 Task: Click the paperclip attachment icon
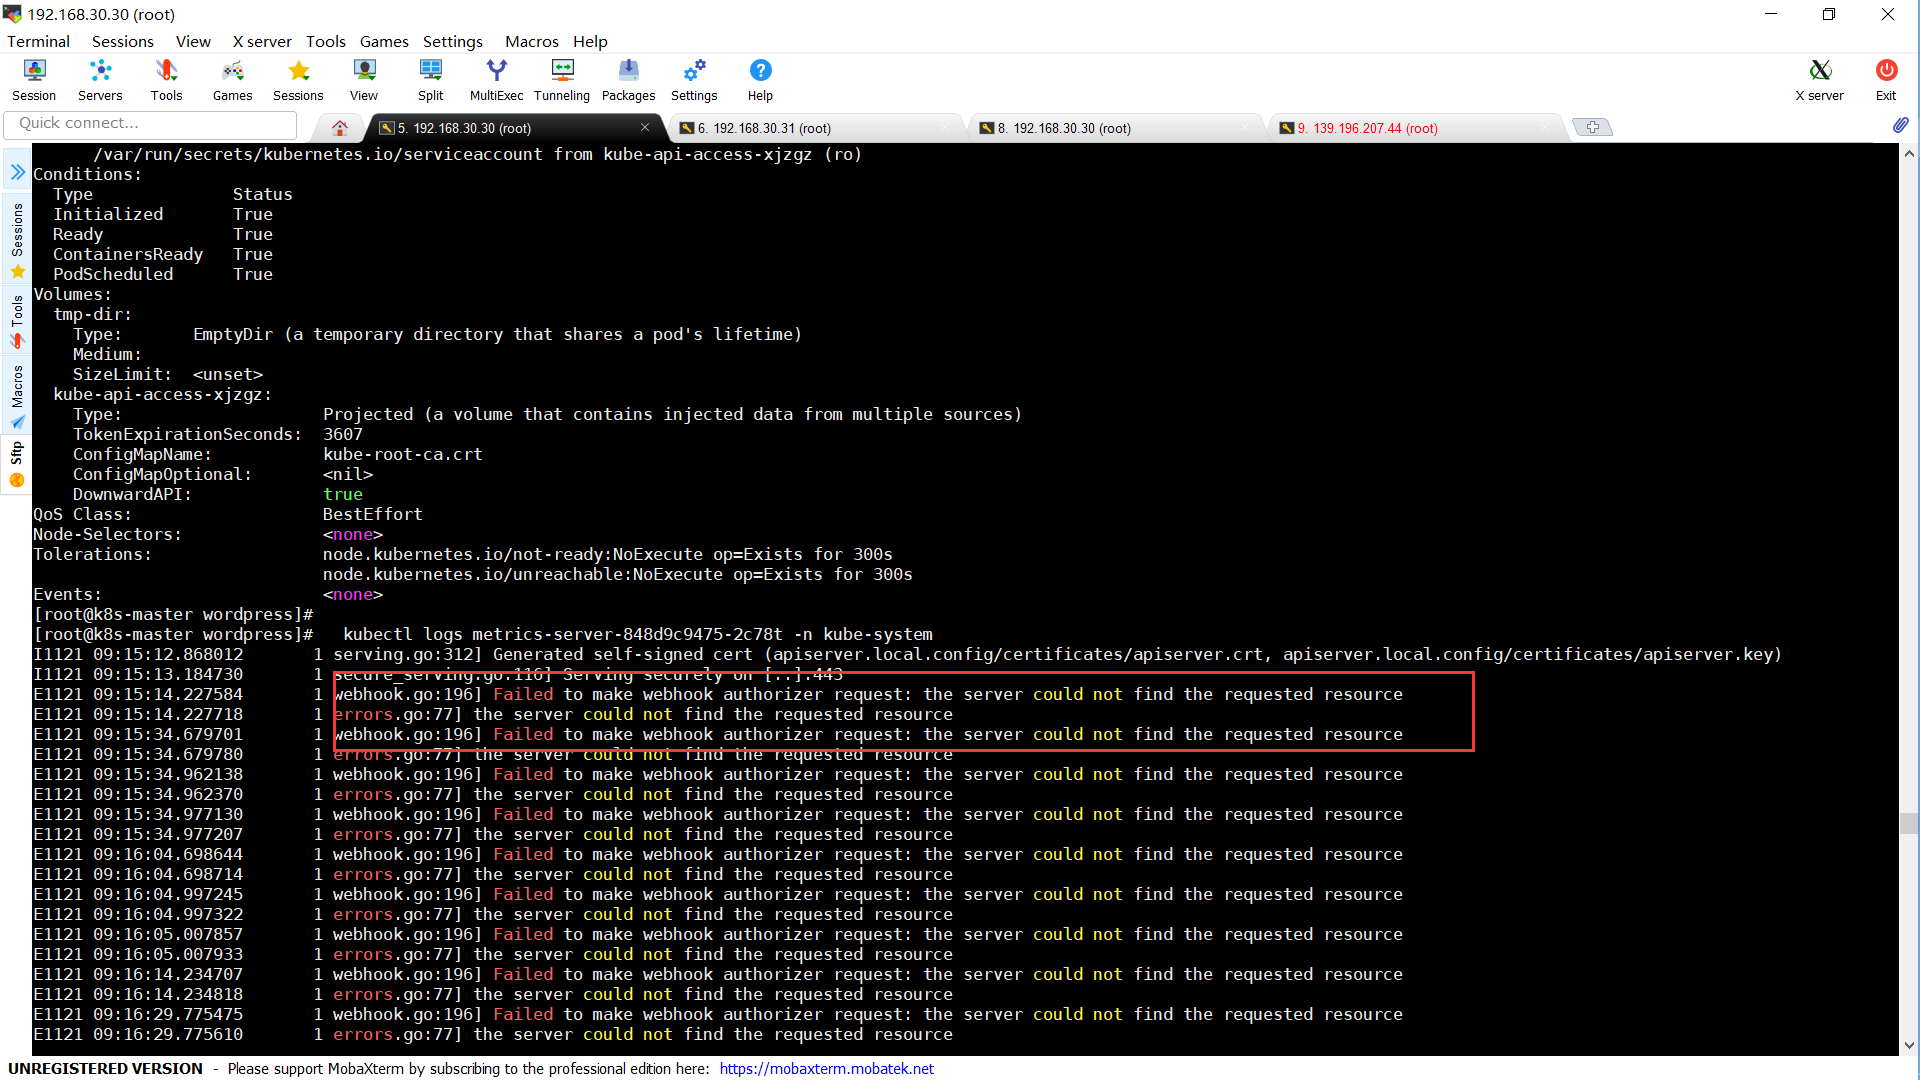(1900, 125)
